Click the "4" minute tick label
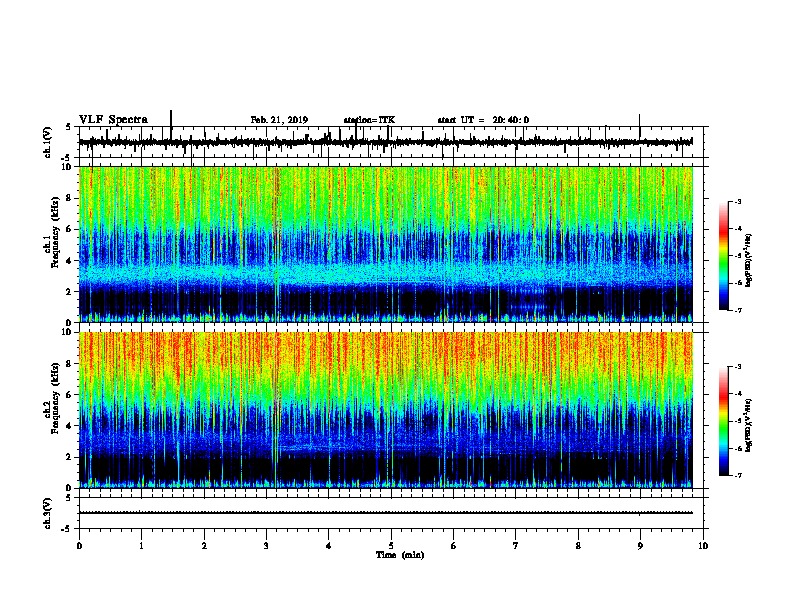The height and width of the screenshot is (612, 792). [x=329, y=546]
